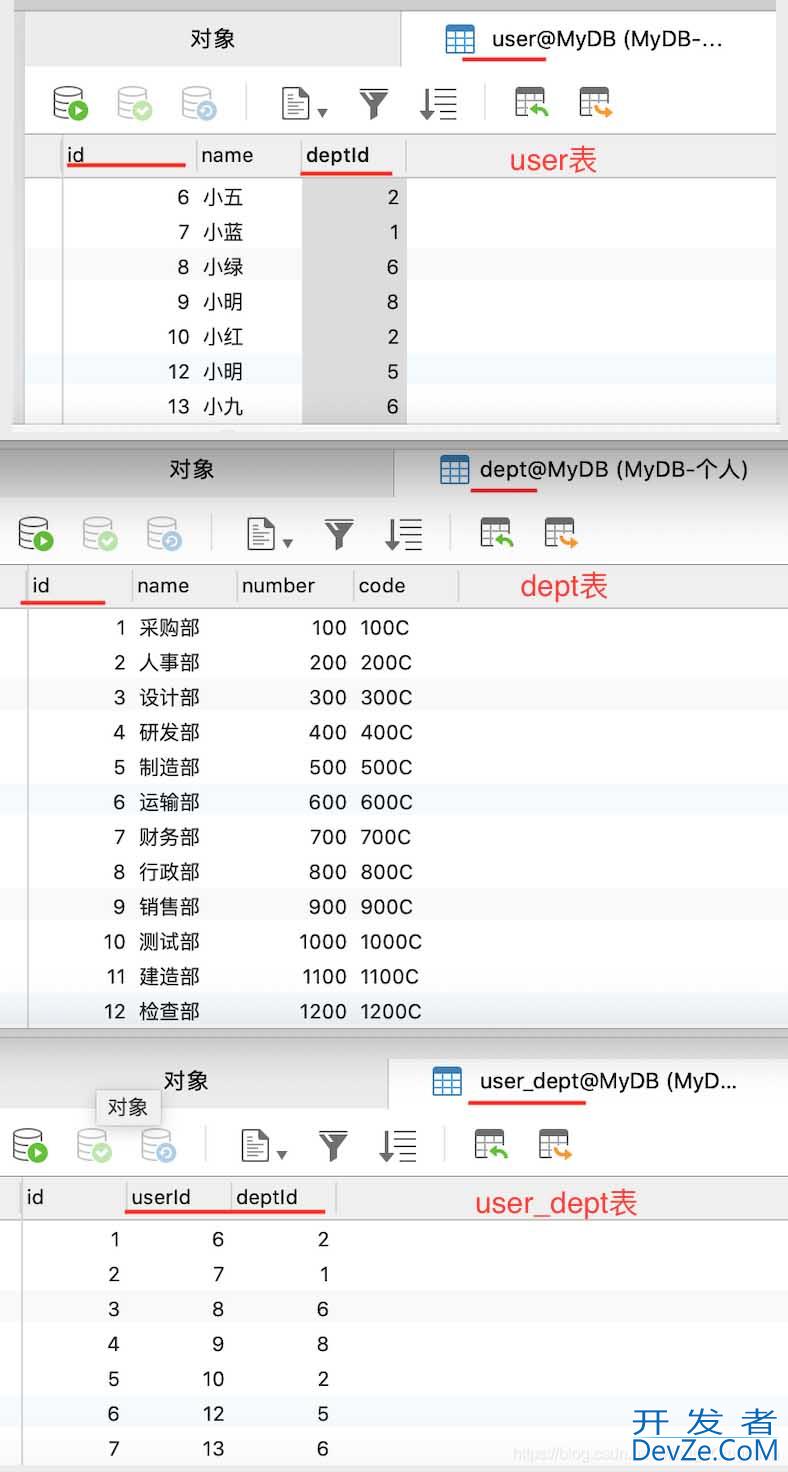Click code column header in dept table

[406, 586]
